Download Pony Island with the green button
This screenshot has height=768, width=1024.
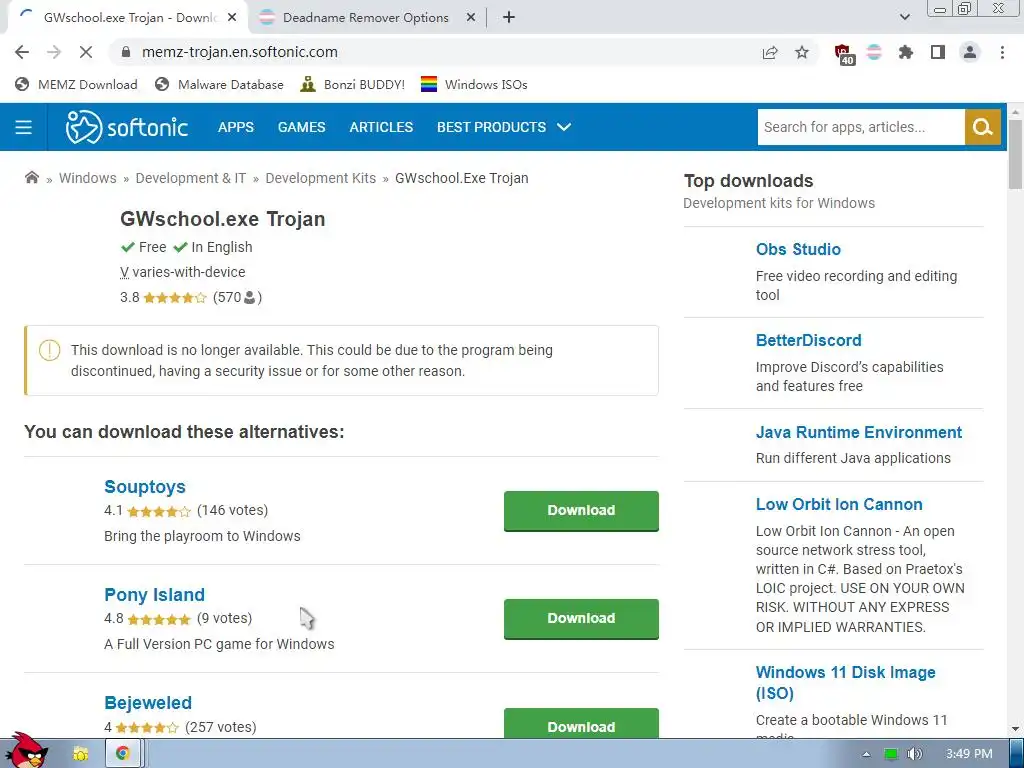(581, 618)
